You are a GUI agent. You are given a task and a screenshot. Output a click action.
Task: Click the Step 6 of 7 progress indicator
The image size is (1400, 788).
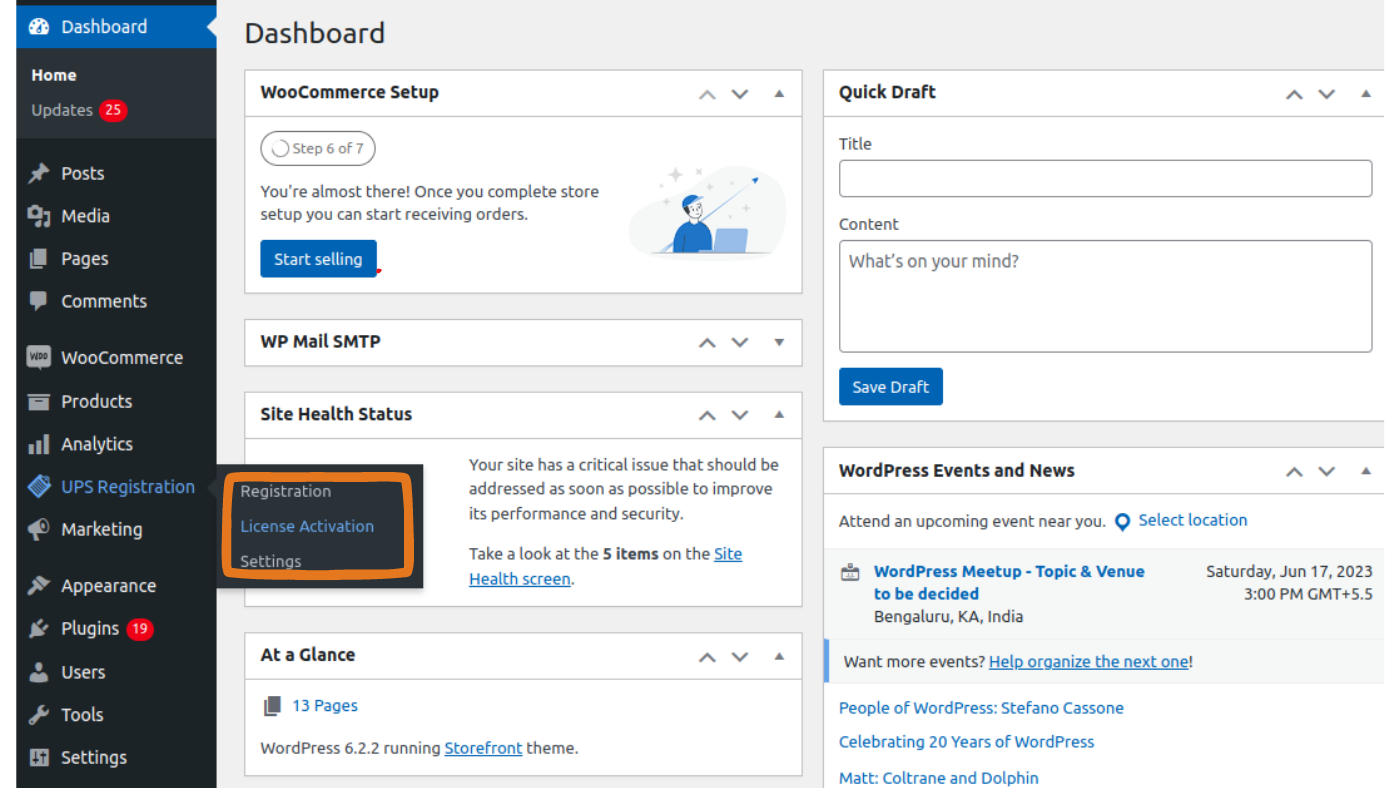(318, 148)
